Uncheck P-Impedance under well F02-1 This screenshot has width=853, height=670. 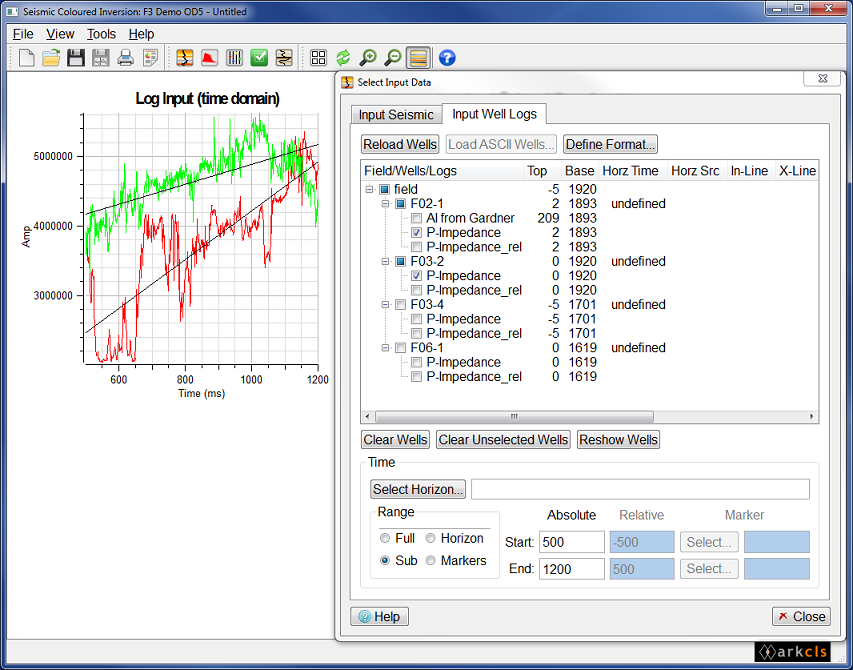(x=416, y=233)
